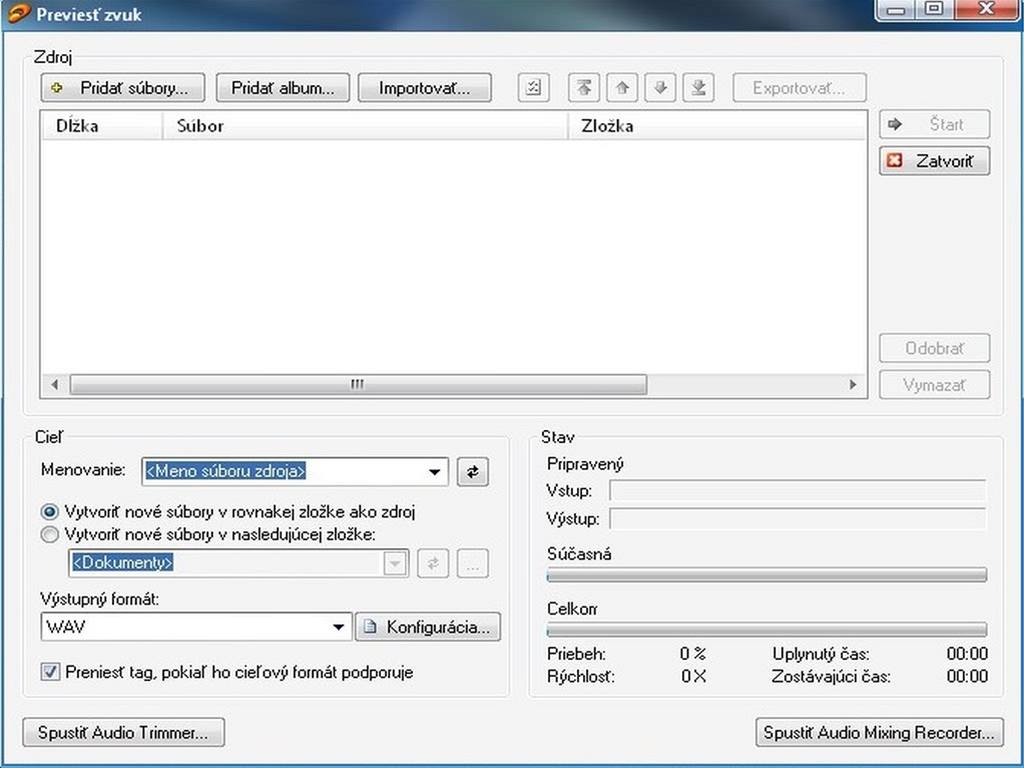Click the right scroll arrow of file list
The width and height of the screenshot is (1024, 768).
(x=852, y=385)
